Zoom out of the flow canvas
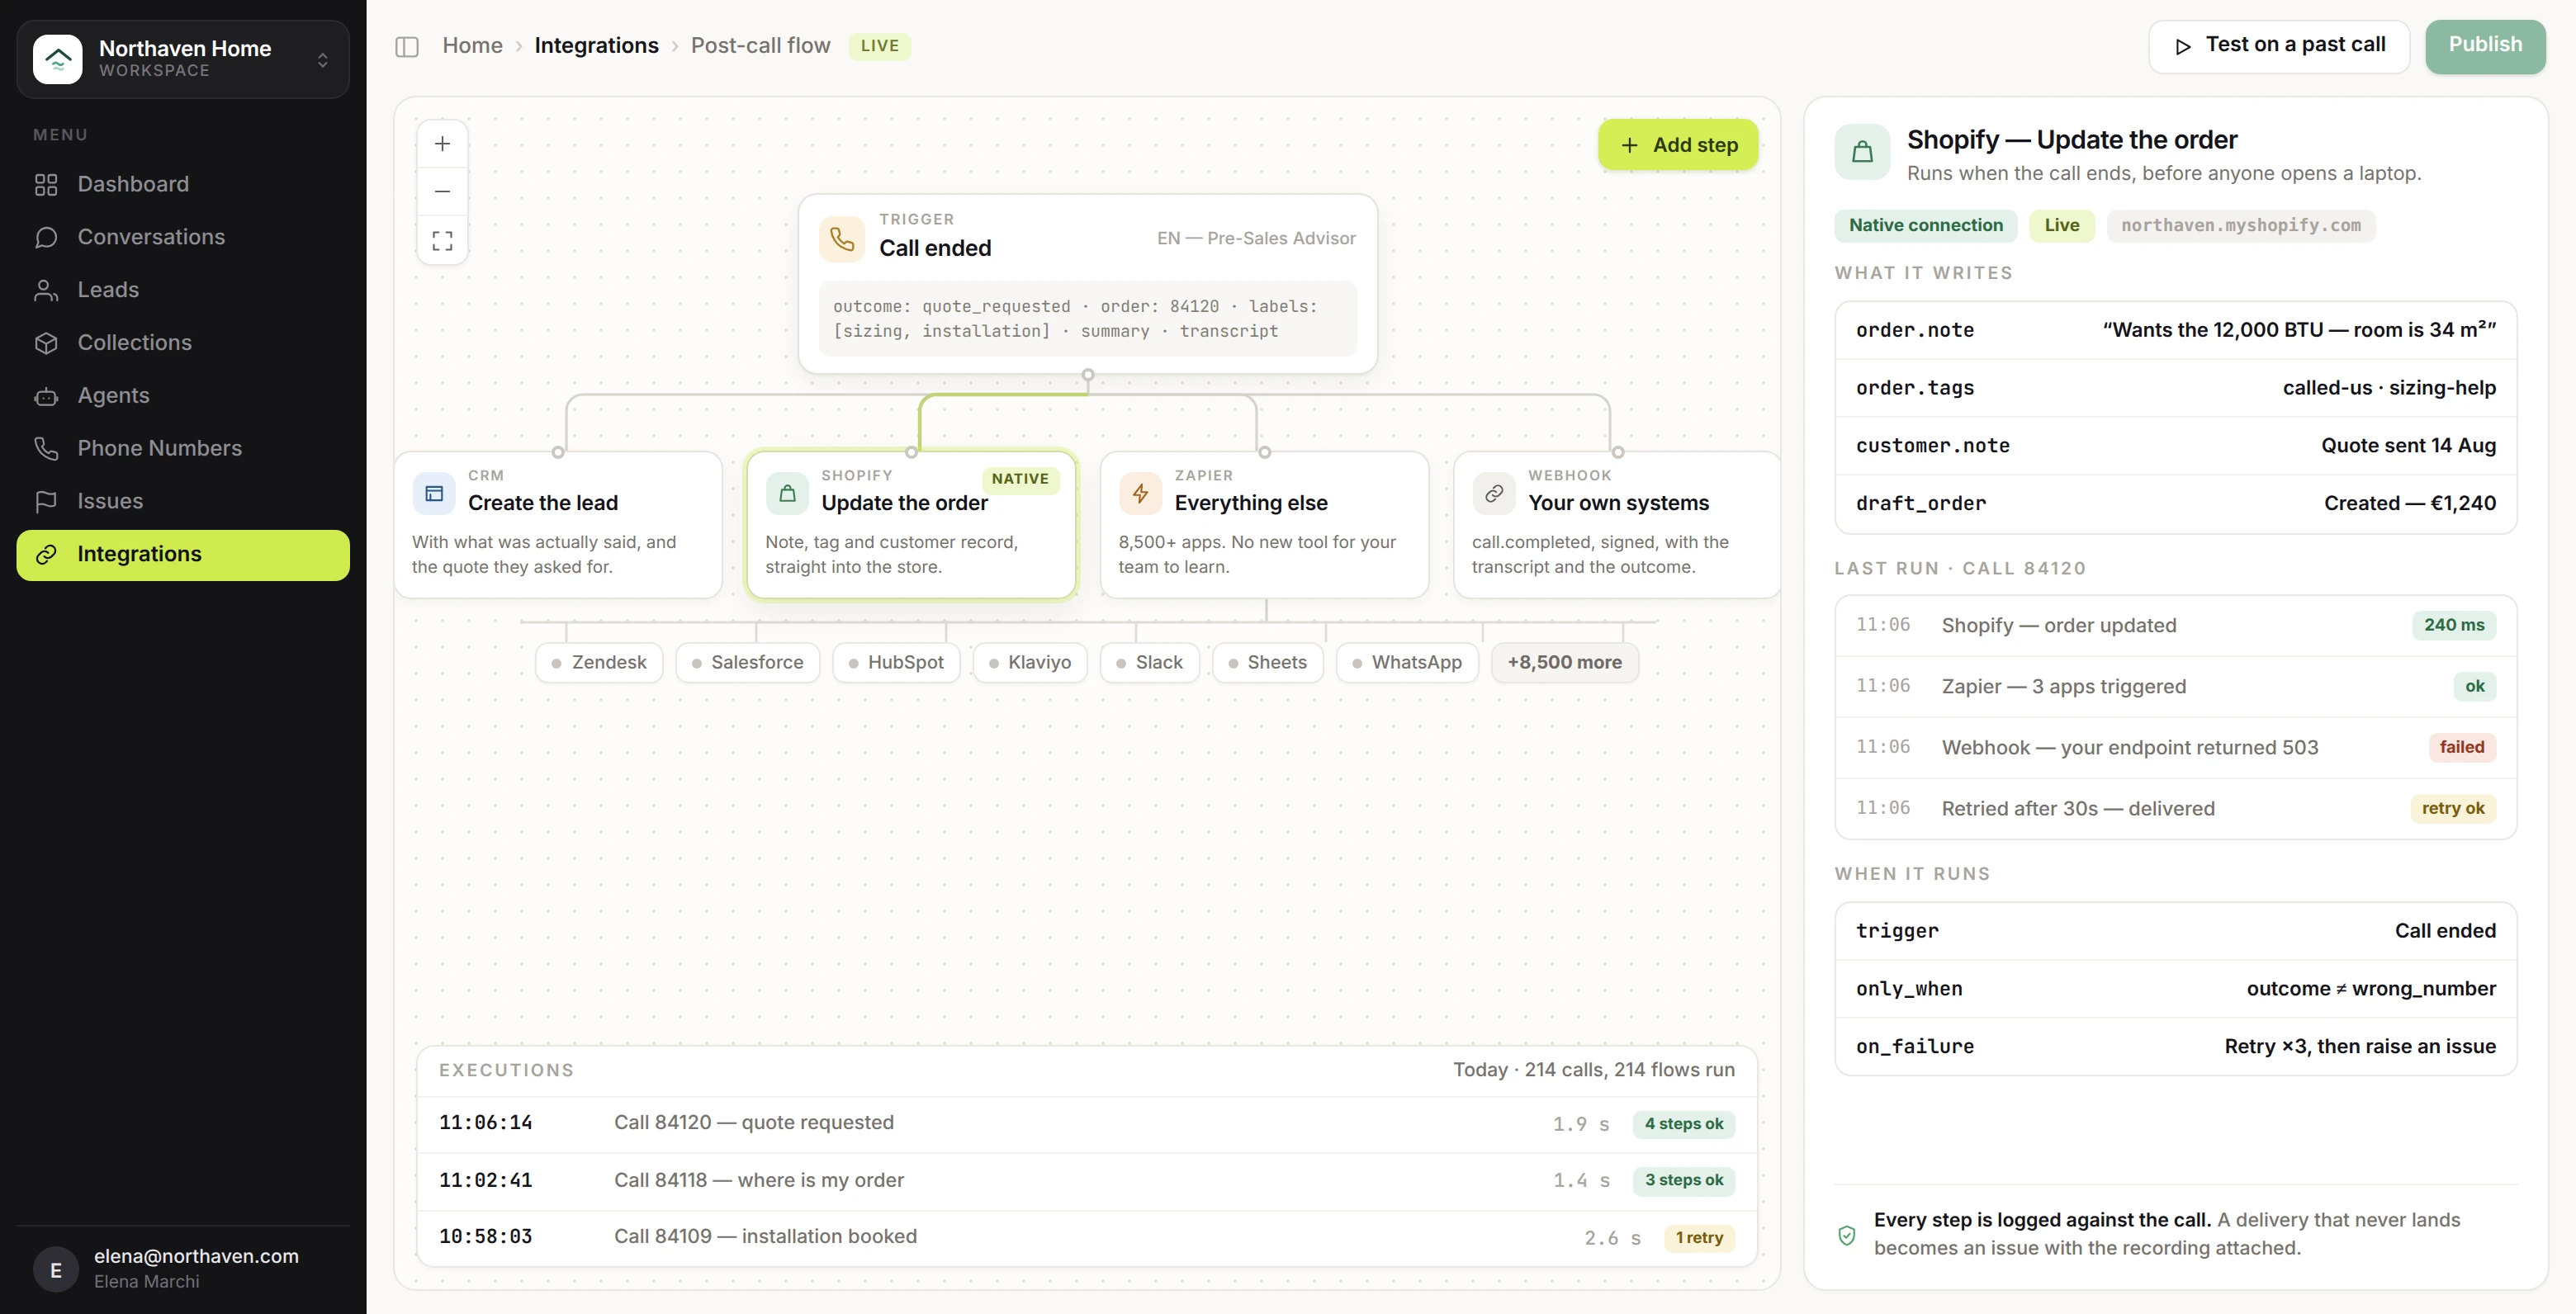 pos(442,191)
